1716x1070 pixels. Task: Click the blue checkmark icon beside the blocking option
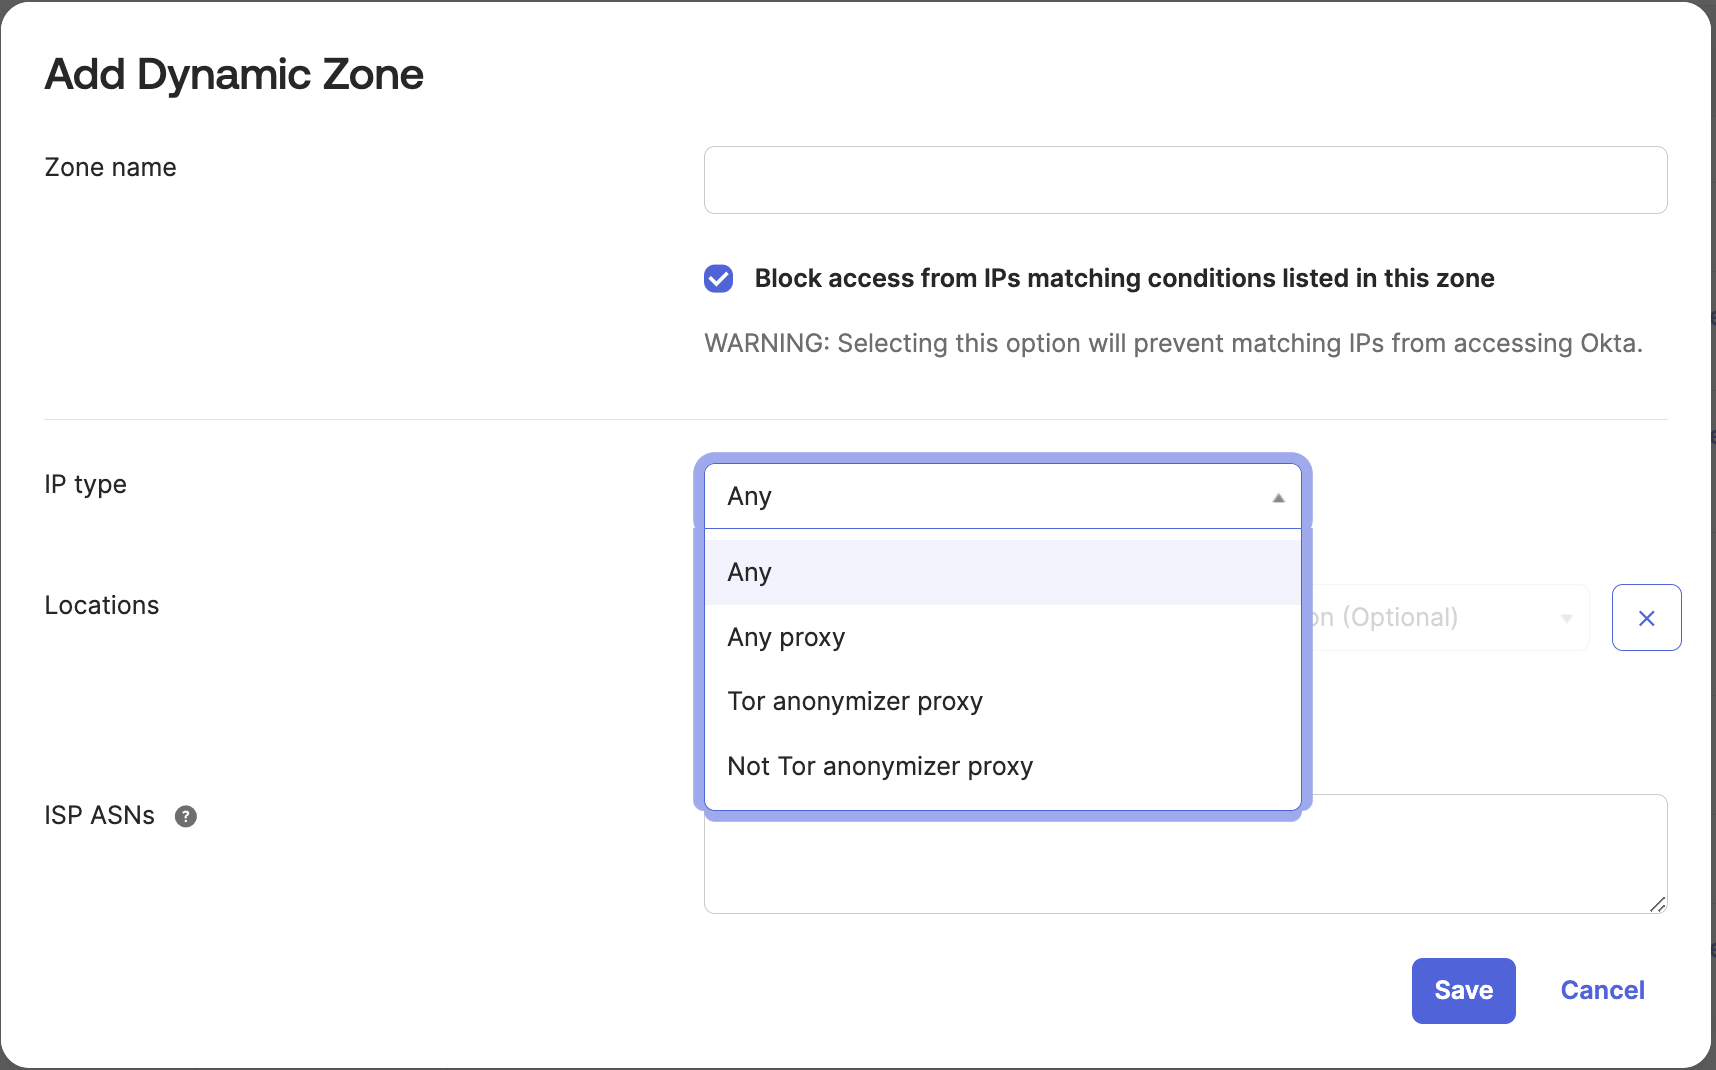pyautogui.click(x=718, y=279)
